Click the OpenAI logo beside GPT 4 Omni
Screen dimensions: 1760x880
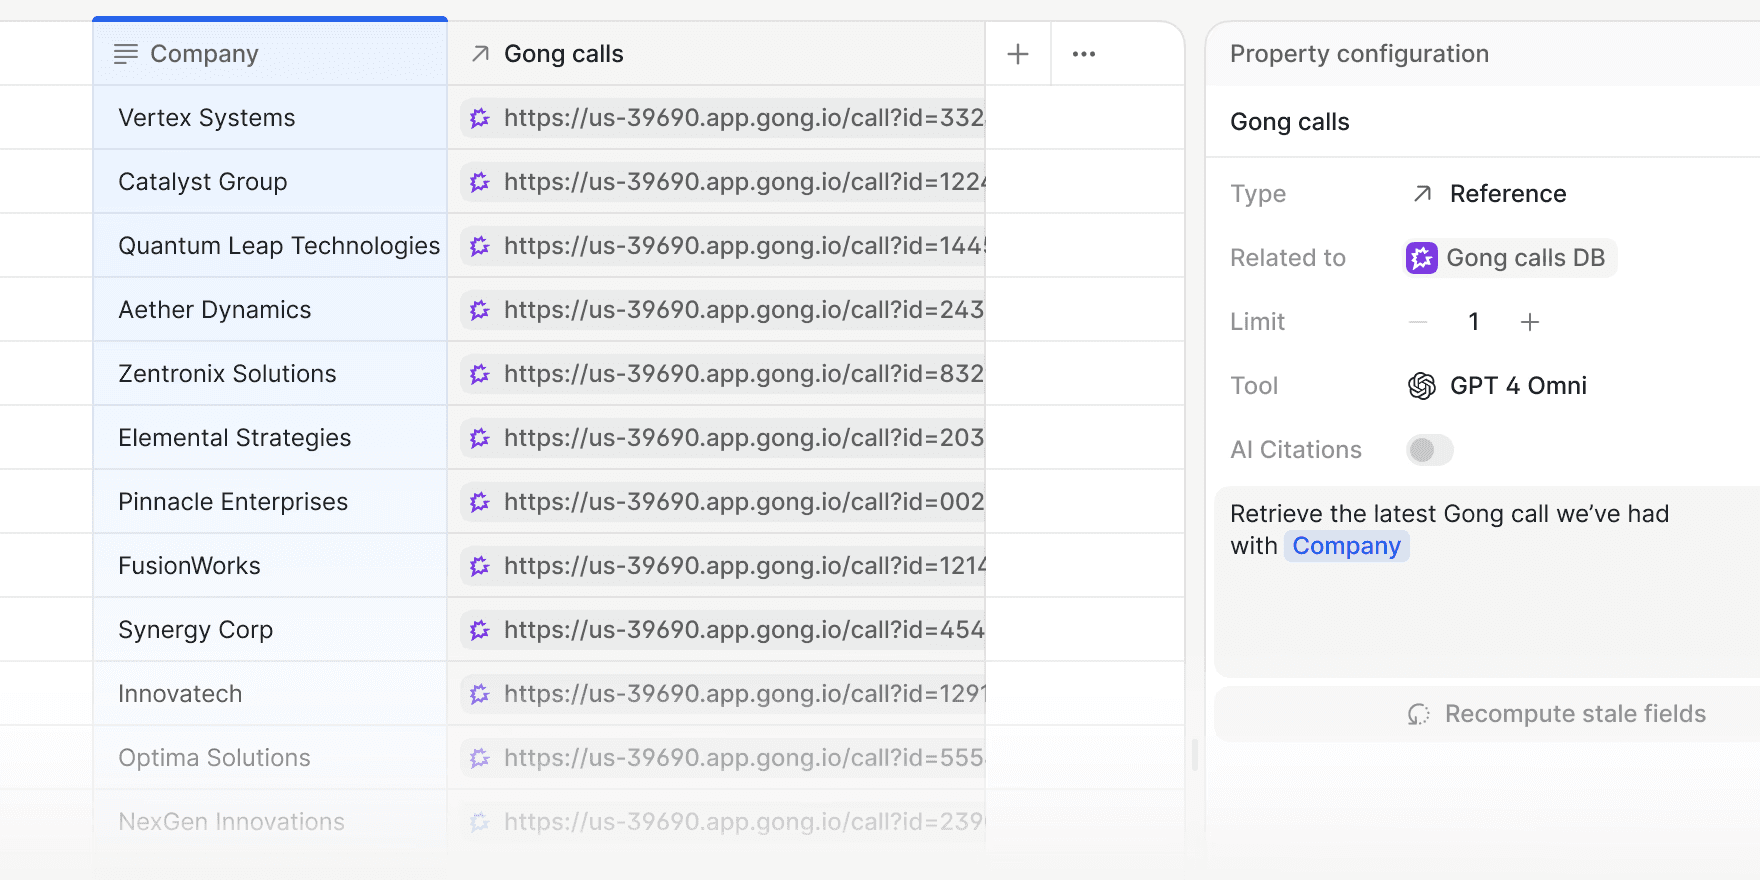[1422, 386]
